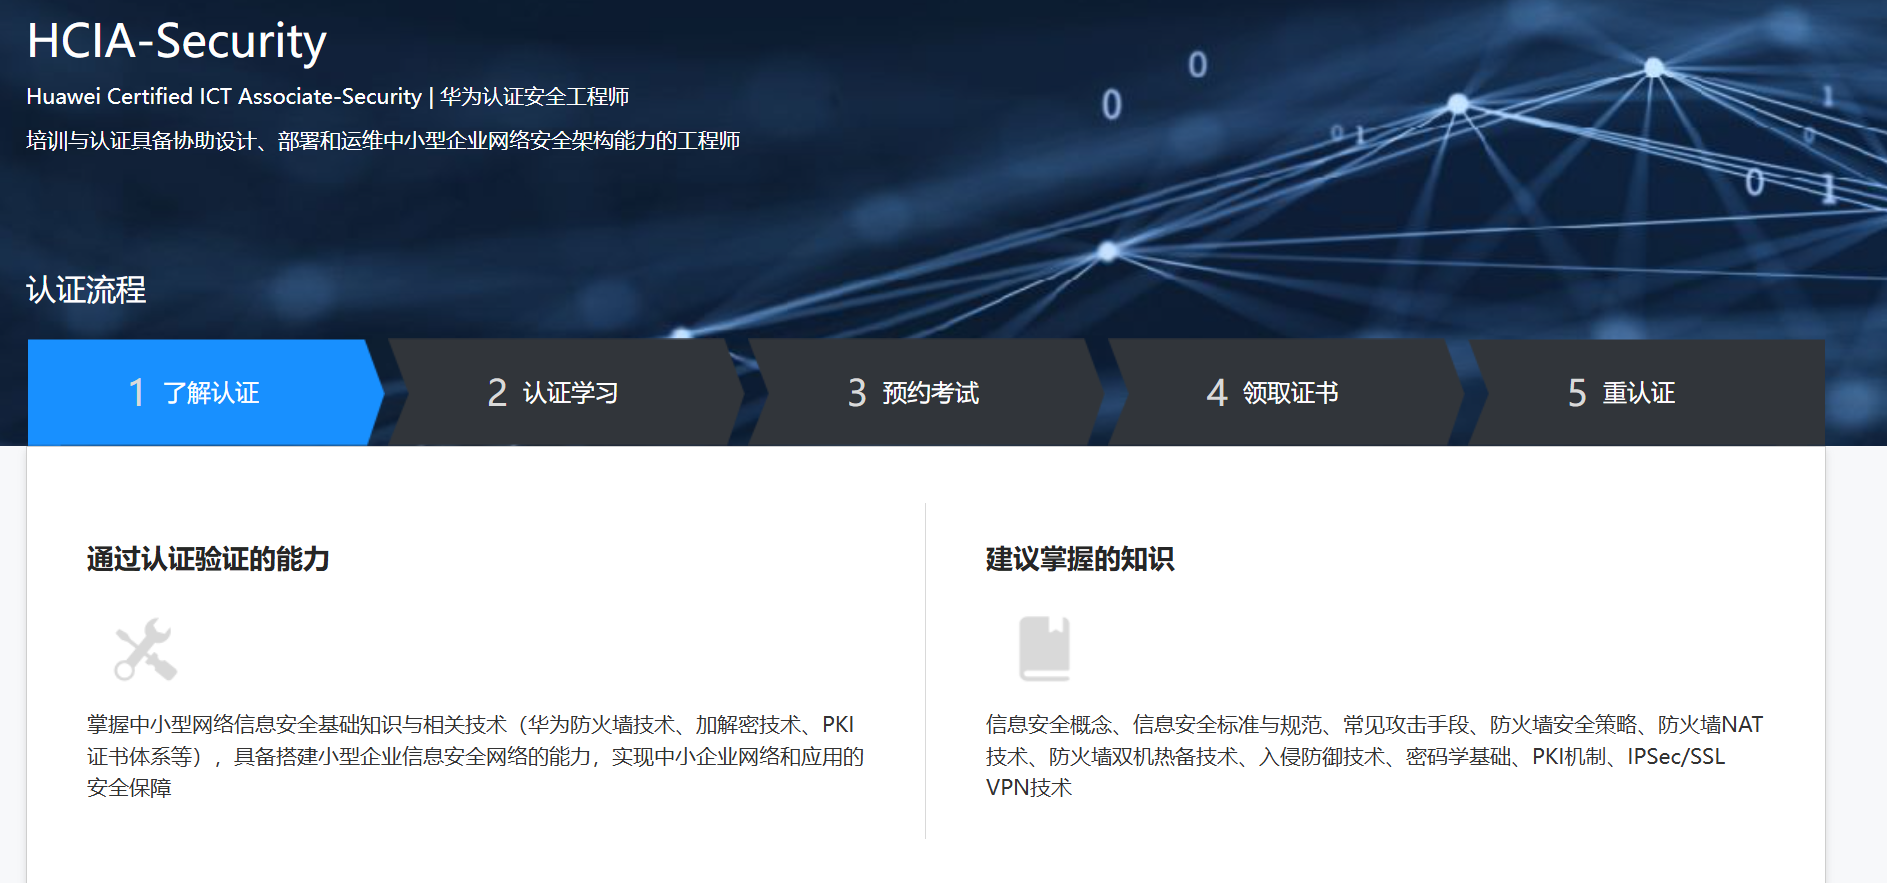1887x883 pixels.
Task: Click the grey book icon
Action: (x=1044, y=649)
